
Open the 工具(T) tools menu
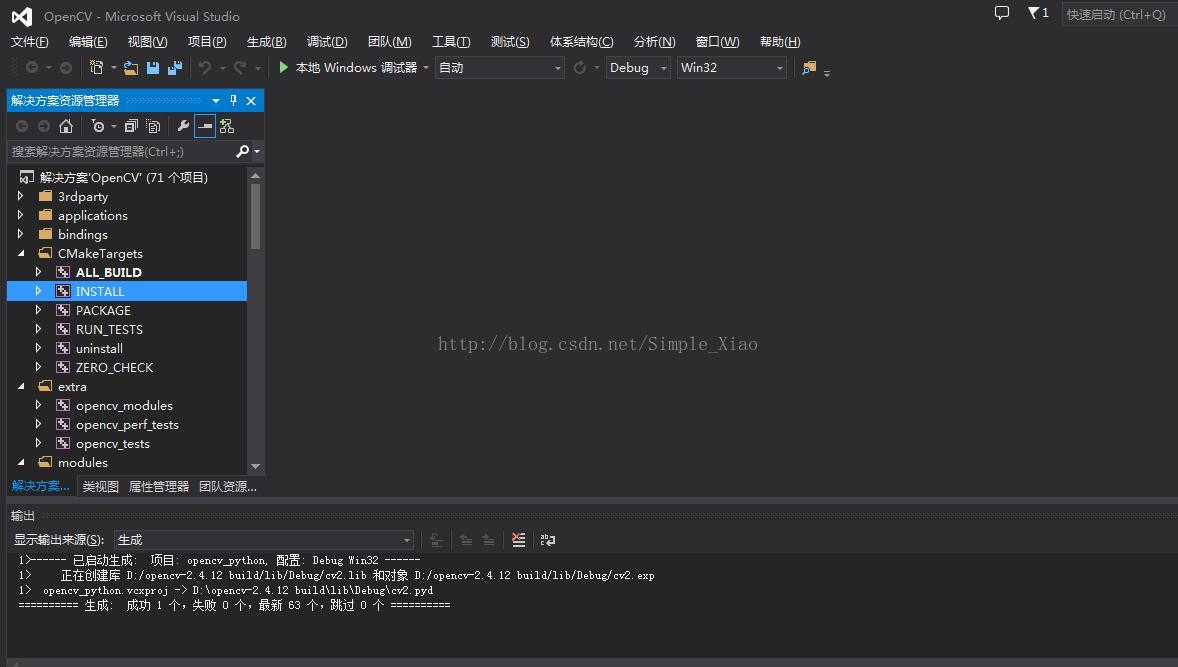point(451,42)
